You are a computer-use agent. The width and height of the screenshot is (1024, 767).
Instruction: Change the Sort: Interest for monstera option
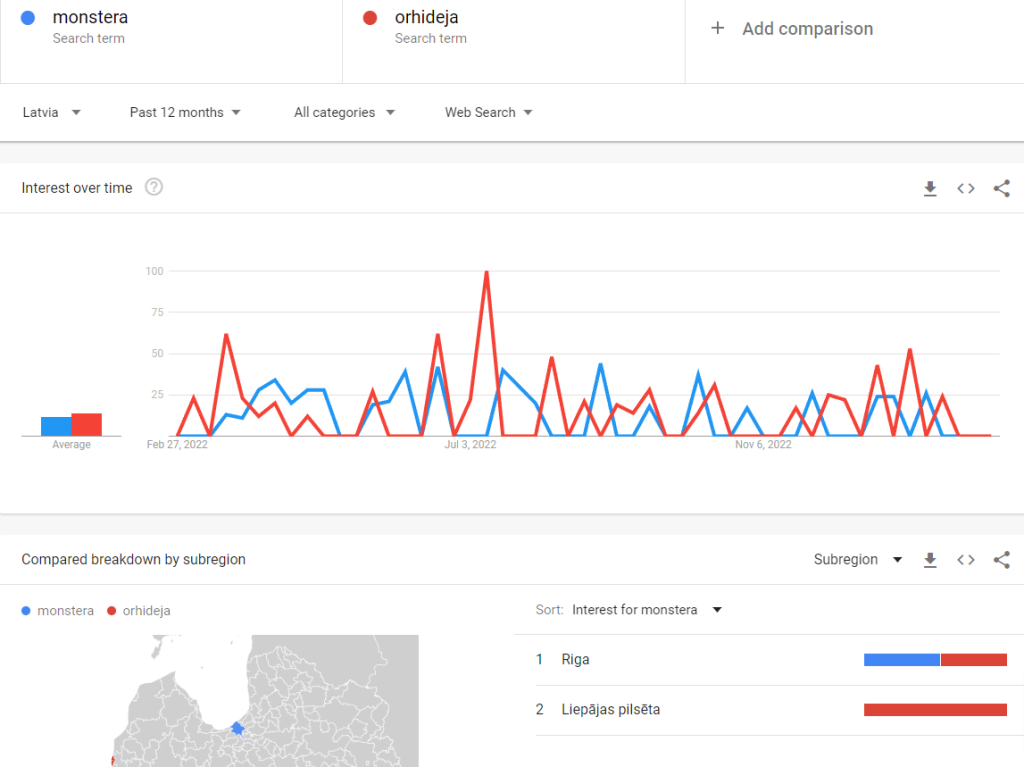tap(646, 610)
